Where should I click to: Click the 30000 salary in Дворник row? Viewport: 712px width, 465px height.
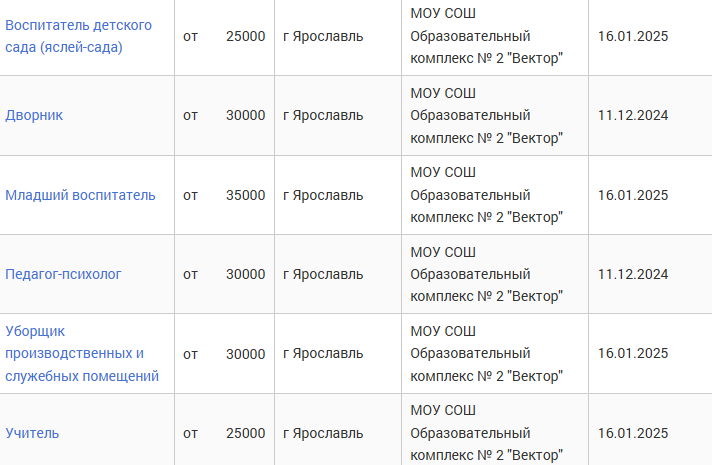click(x=246, y=115)
